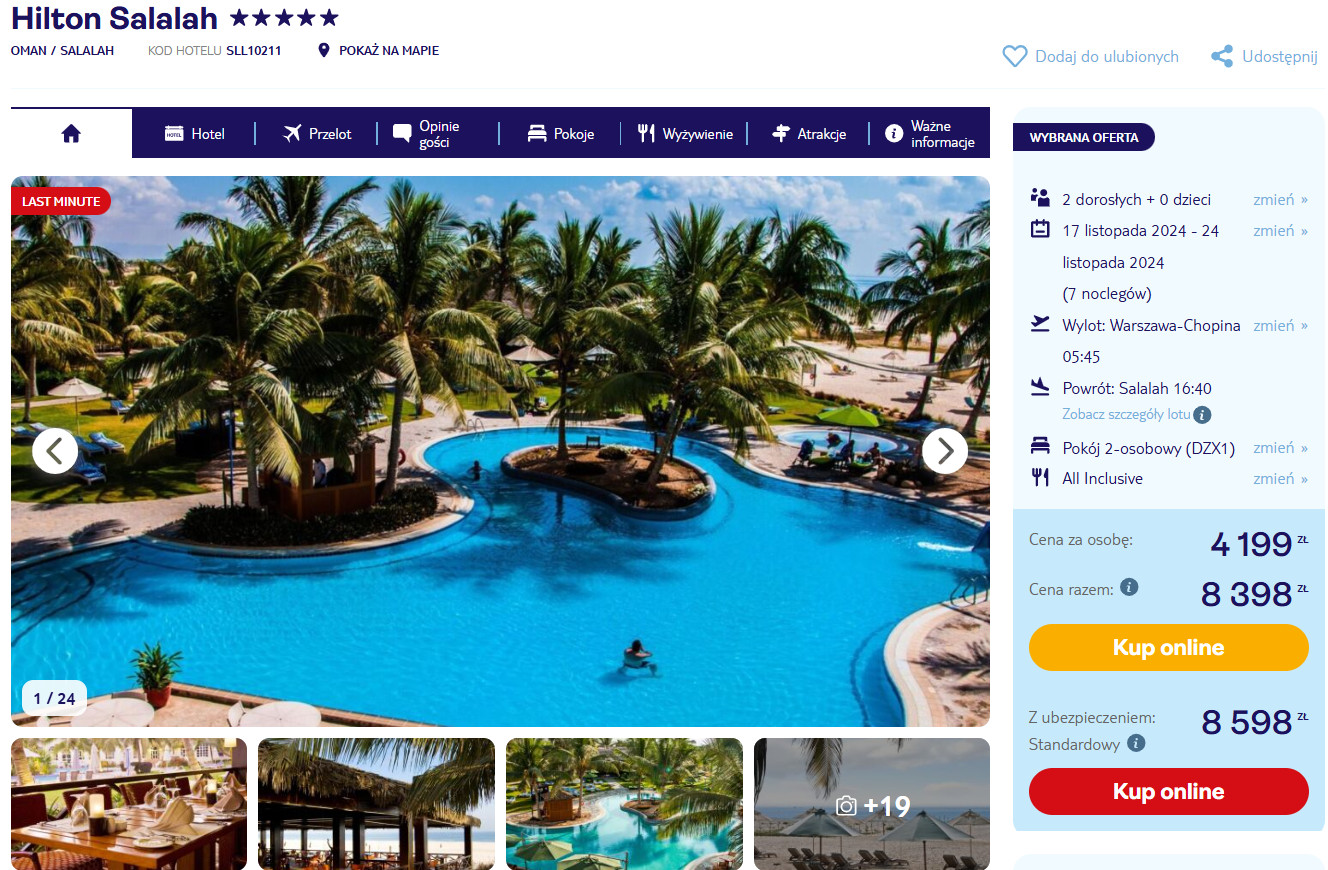Click the info icon beside Cena razem
The width and height of the screenshot is (1328, 870).
[1129, 587]
